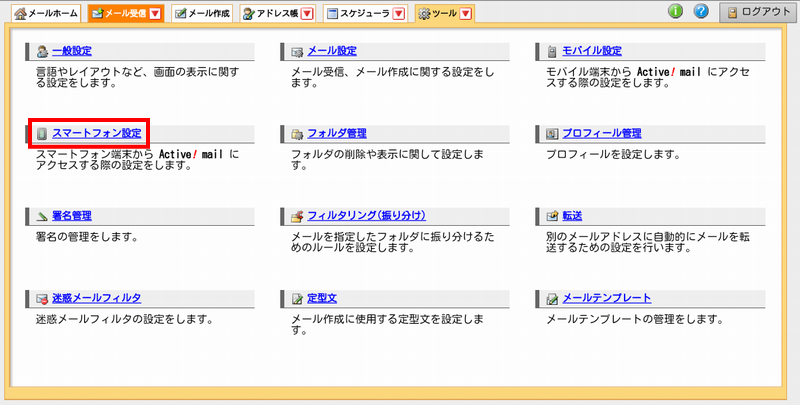Click the green info icon

pos(675,12)
